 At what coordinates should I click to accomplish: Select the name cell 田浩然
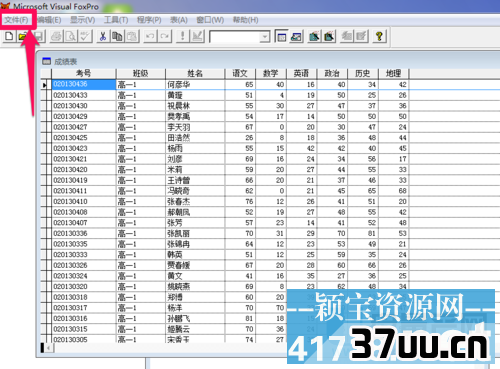tap(195, 138)
